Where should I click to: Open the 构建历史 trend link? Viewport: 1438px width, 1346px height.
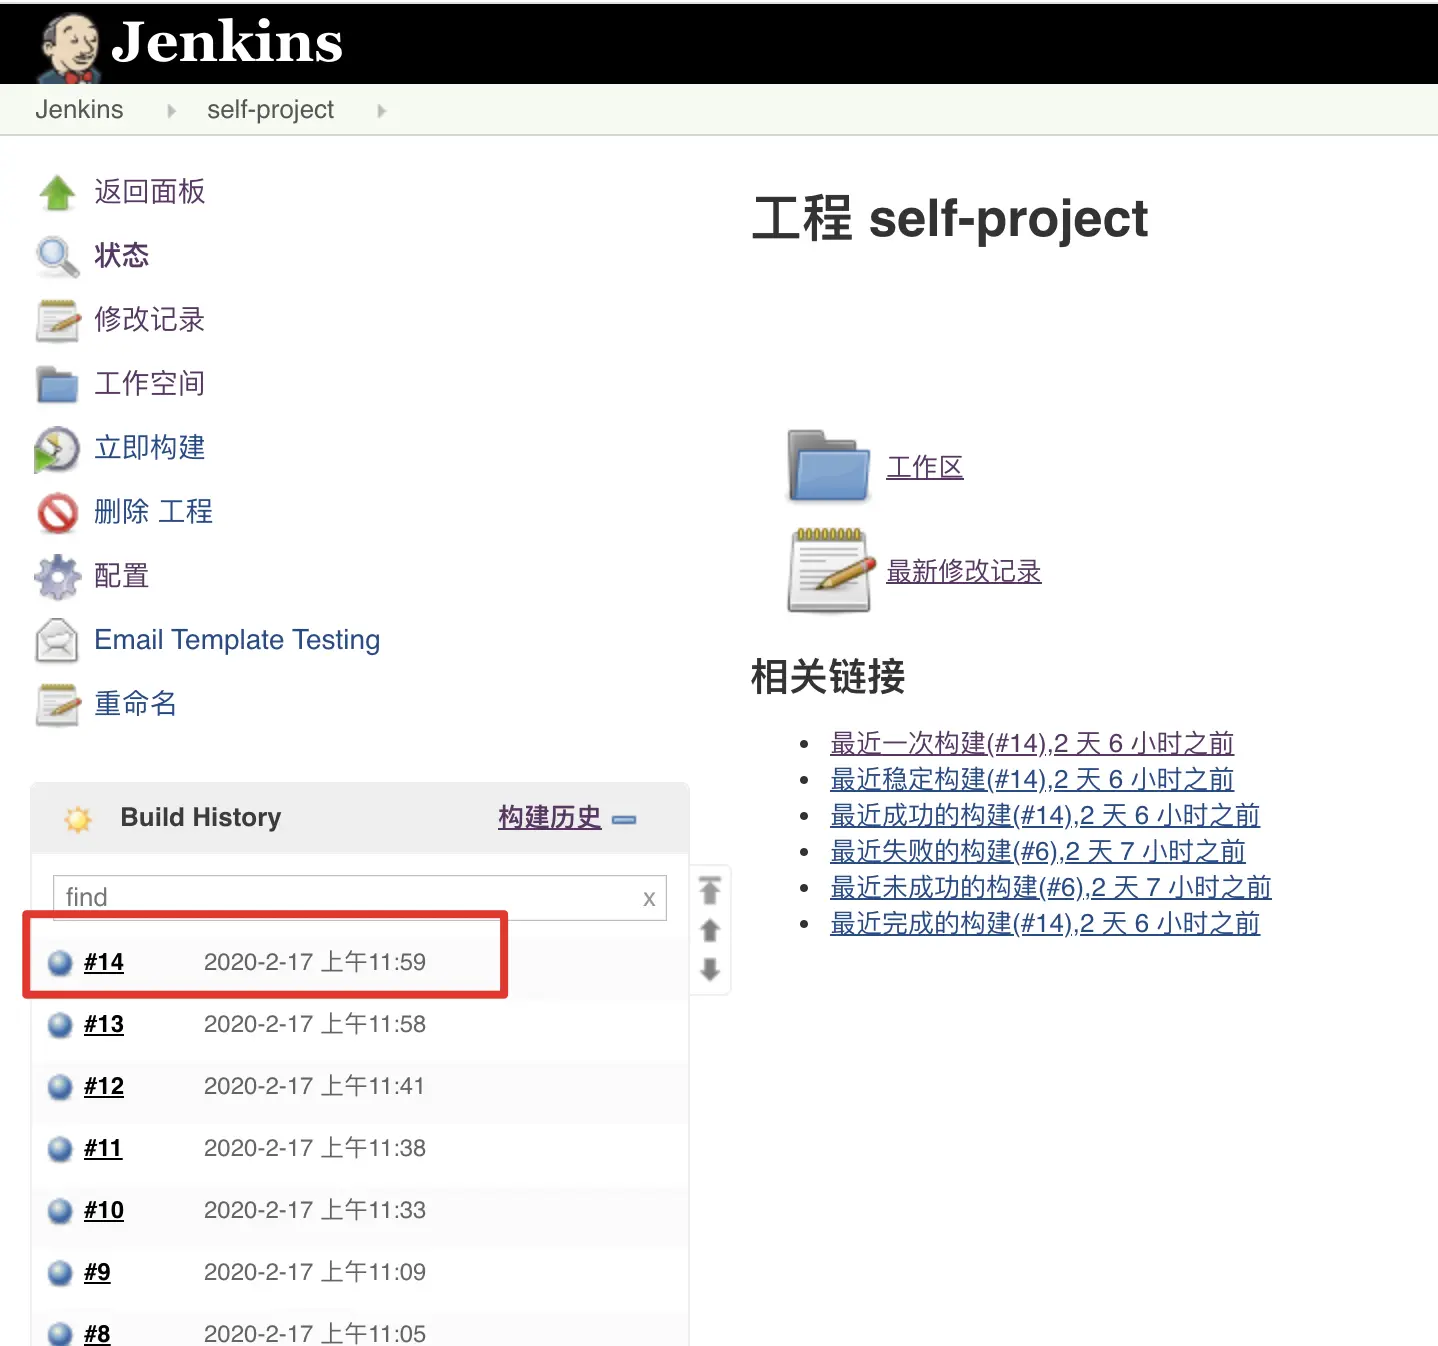pyautogui.click(x=550, y=818)
